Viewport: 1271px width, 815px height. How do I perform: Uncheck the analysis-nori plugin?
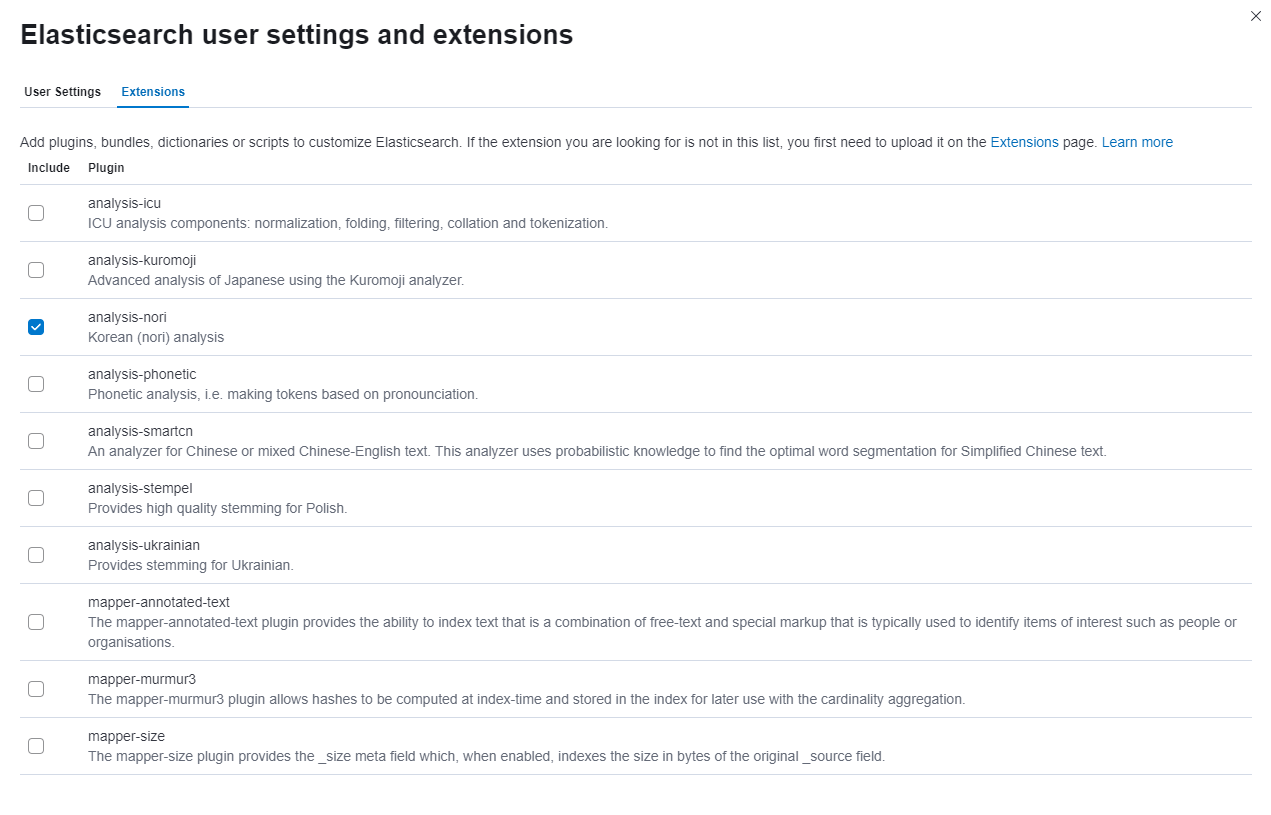pyautogui.click(x=36, y=327)
